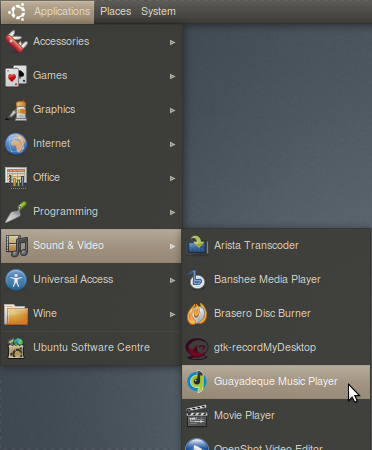Open the Places menu
This screenshot has height=450, width=372.
pyautogui.click(x=116, y=12)
